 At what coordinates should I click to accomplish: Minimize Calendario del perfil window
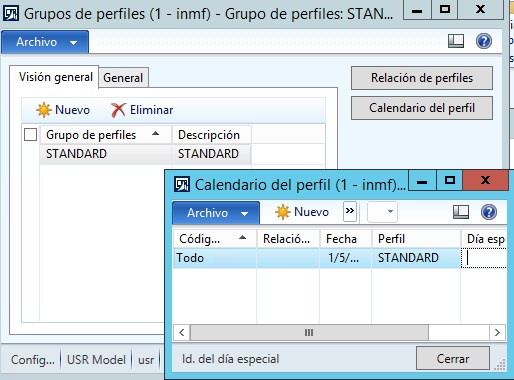click(422, 180)
